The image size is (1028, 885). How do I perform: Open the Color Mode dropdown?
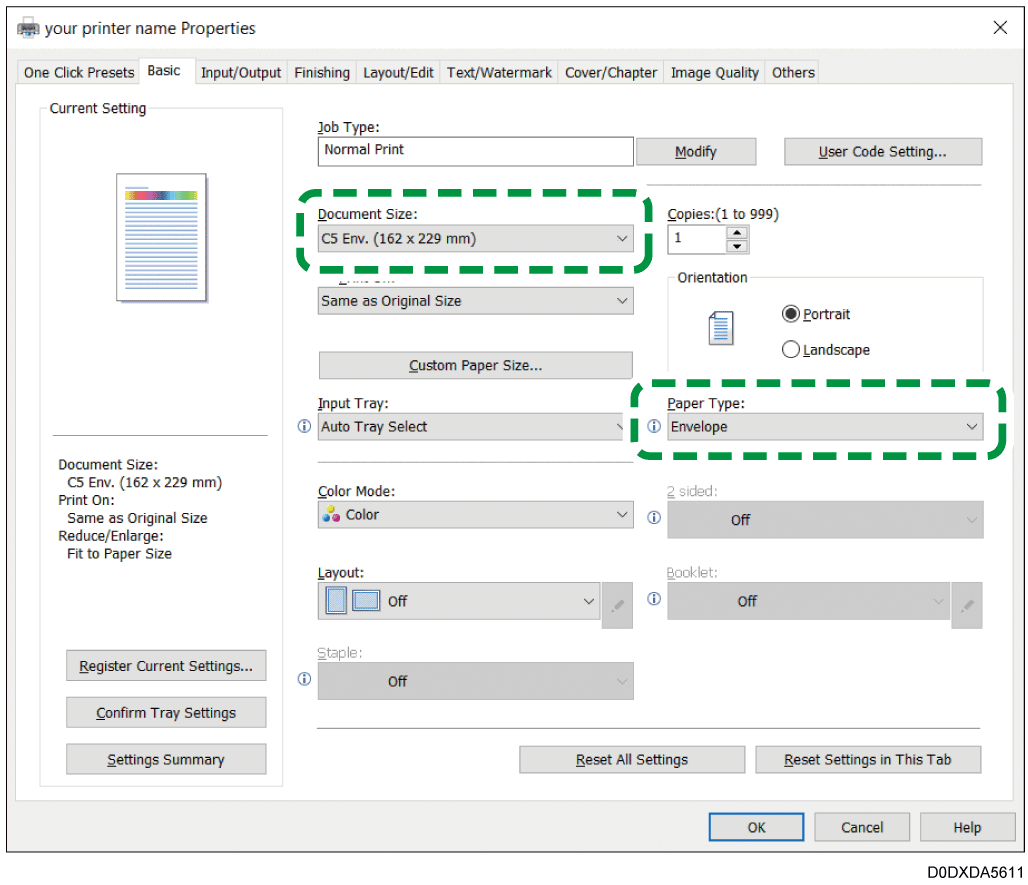tap(475, 515)
